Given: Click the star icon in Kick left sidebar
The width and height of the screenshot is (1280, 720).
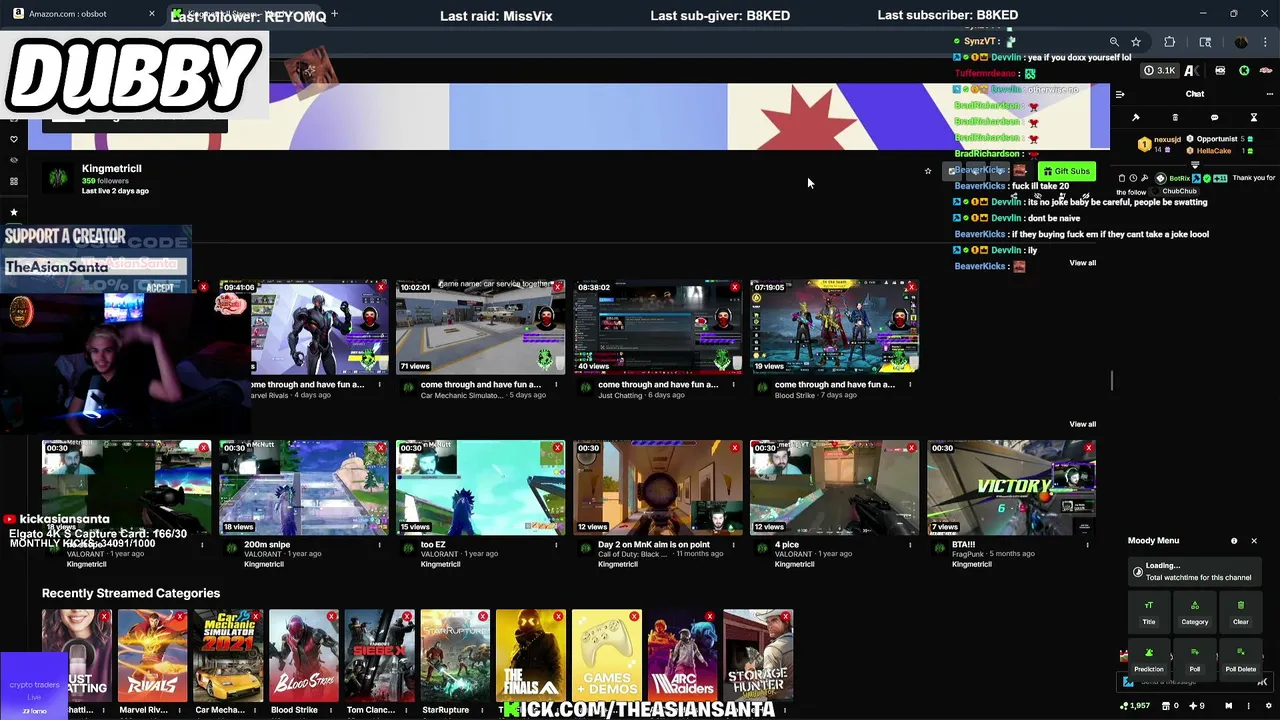Looking at the screenshot, I should click(x=14, y=212).
